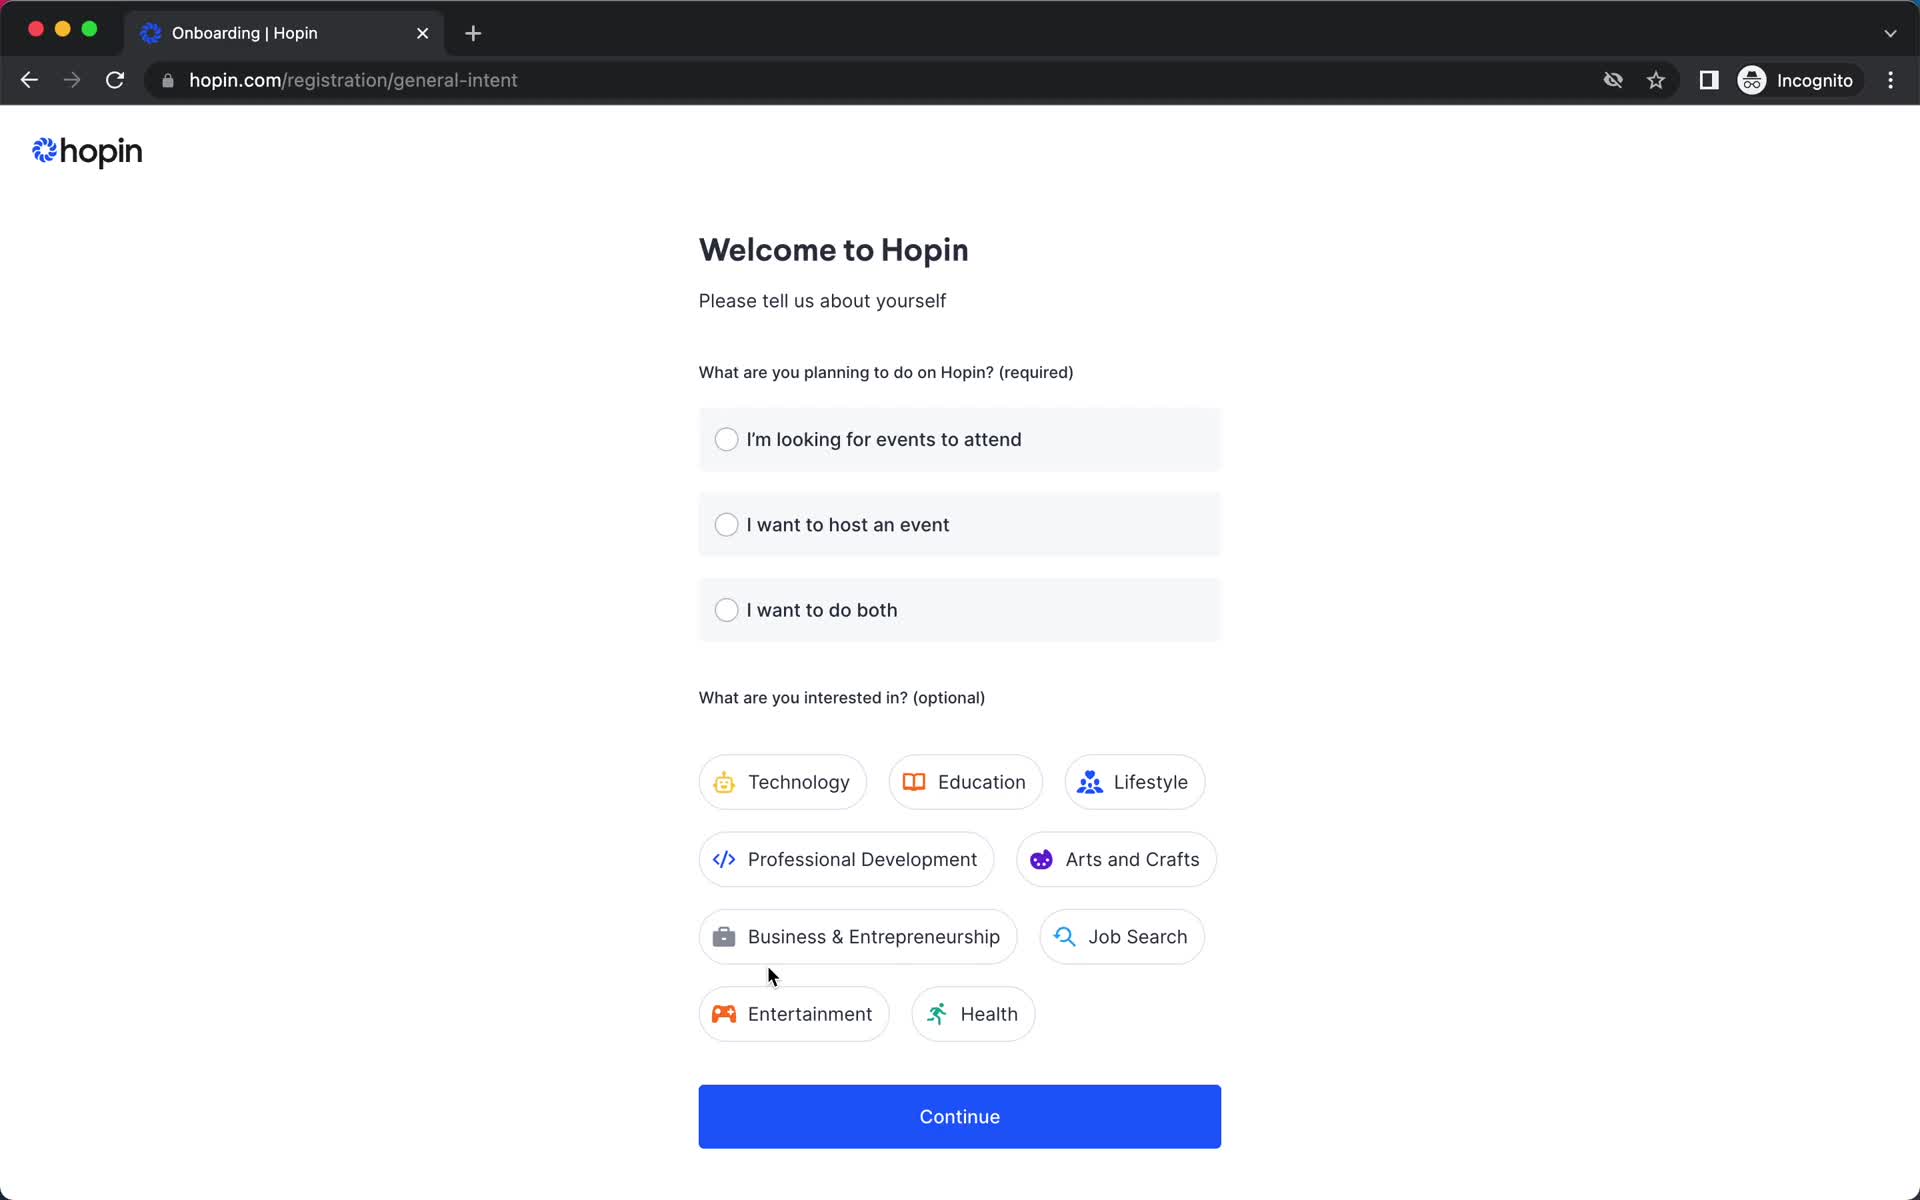Screen dimensions: 1920x1200
Task: Open the Incognito profile button
Action: point(1797,80)
